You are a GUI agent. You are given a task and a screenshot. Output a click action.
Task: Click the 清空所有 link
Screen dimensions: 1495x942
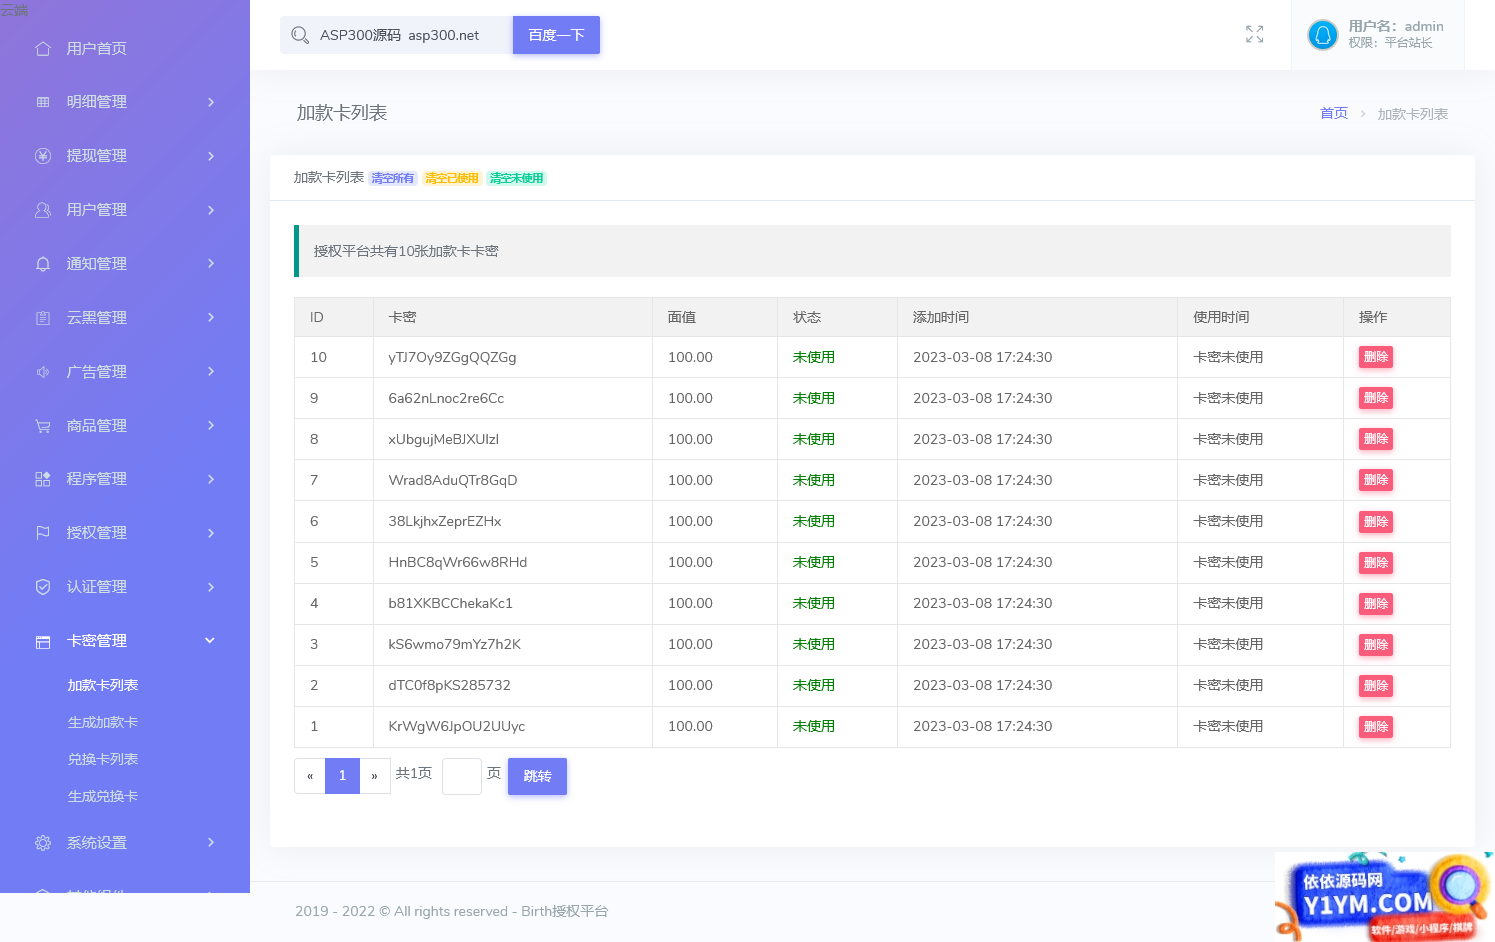(x=393, y=178)
